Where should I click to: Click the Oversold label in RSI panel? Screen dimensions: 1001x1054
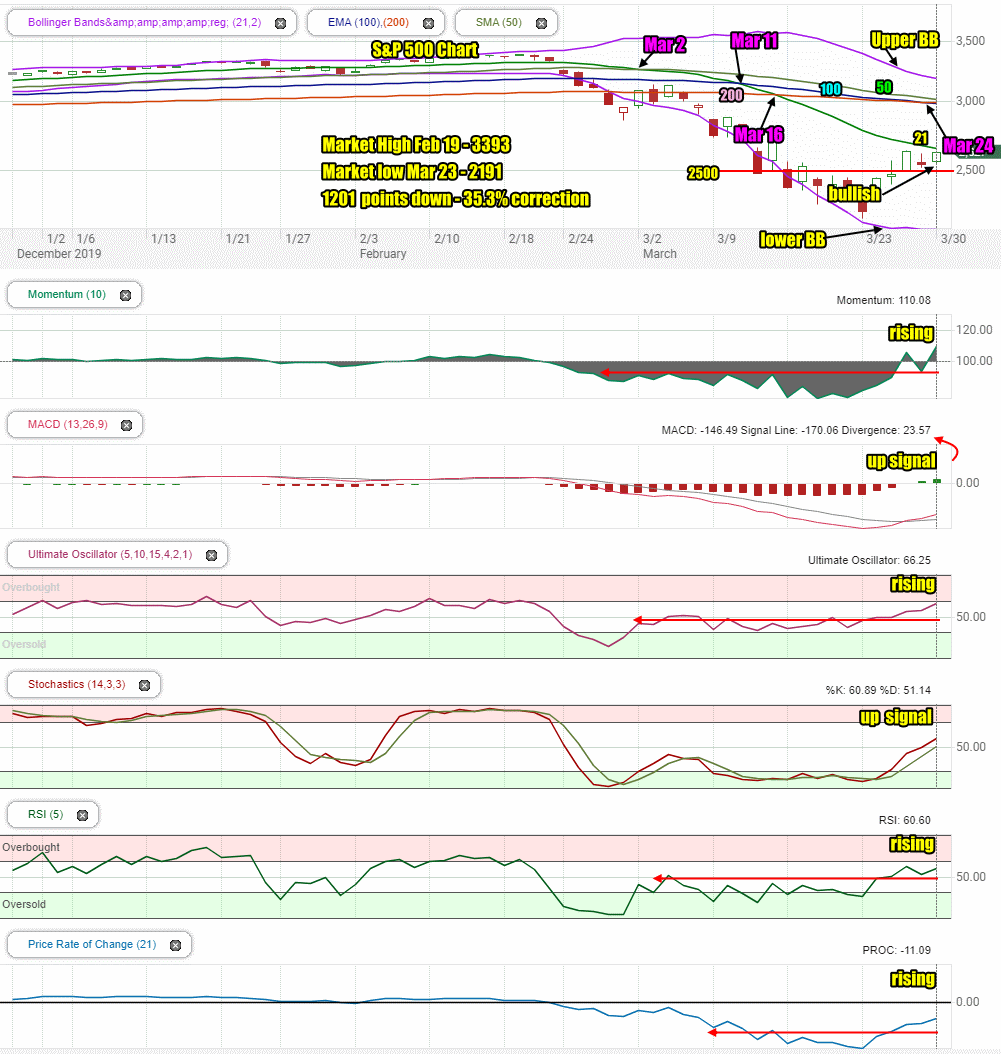point(24,905)
